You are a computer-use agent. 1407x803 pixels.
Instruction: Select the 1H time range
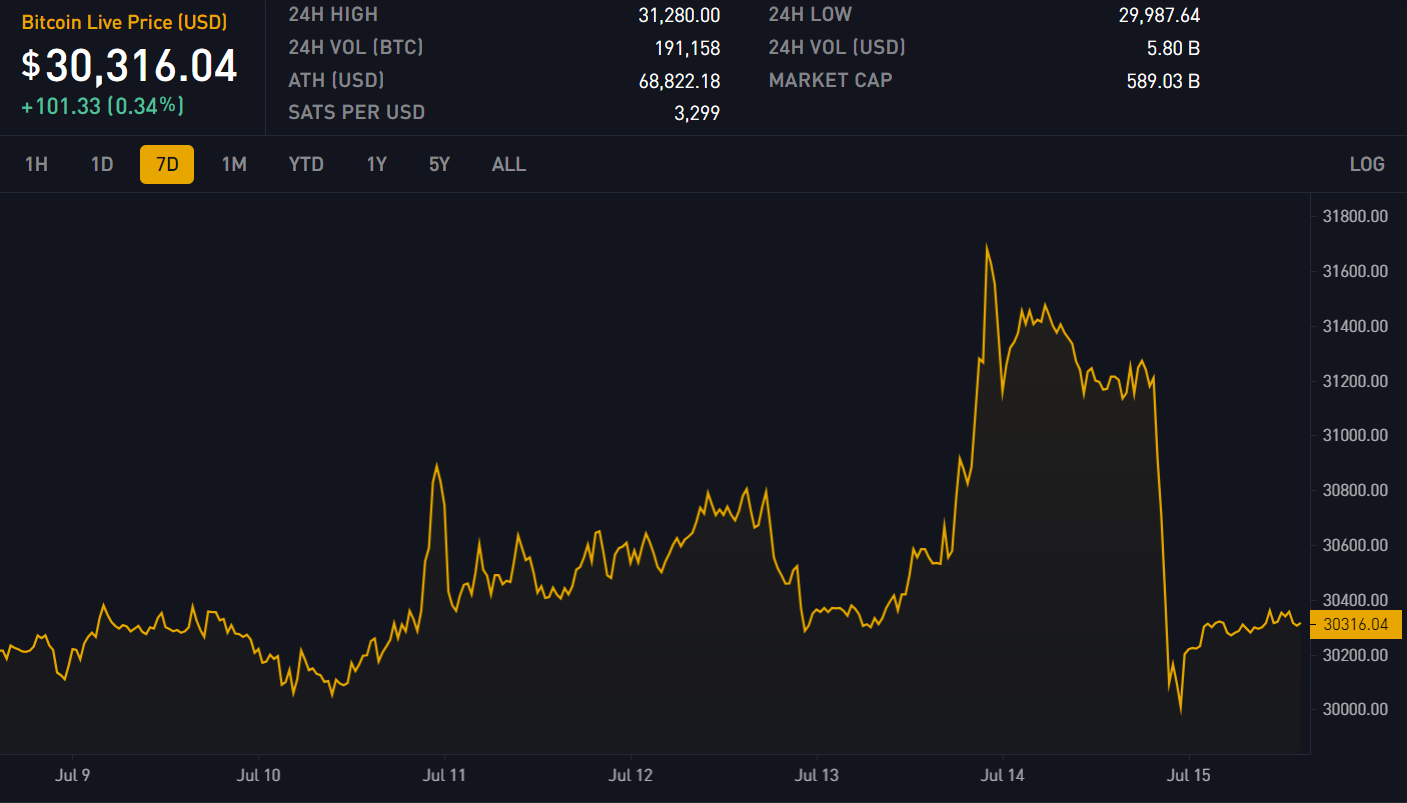pos(36,164)
